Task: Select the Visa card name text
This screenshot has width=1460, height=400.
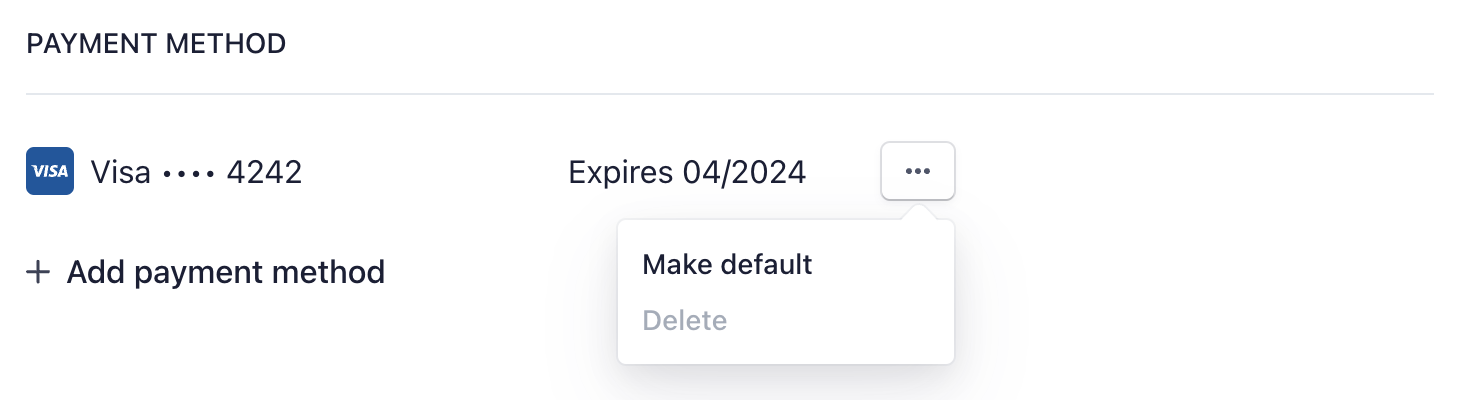Action: click(x=120, y=172)
